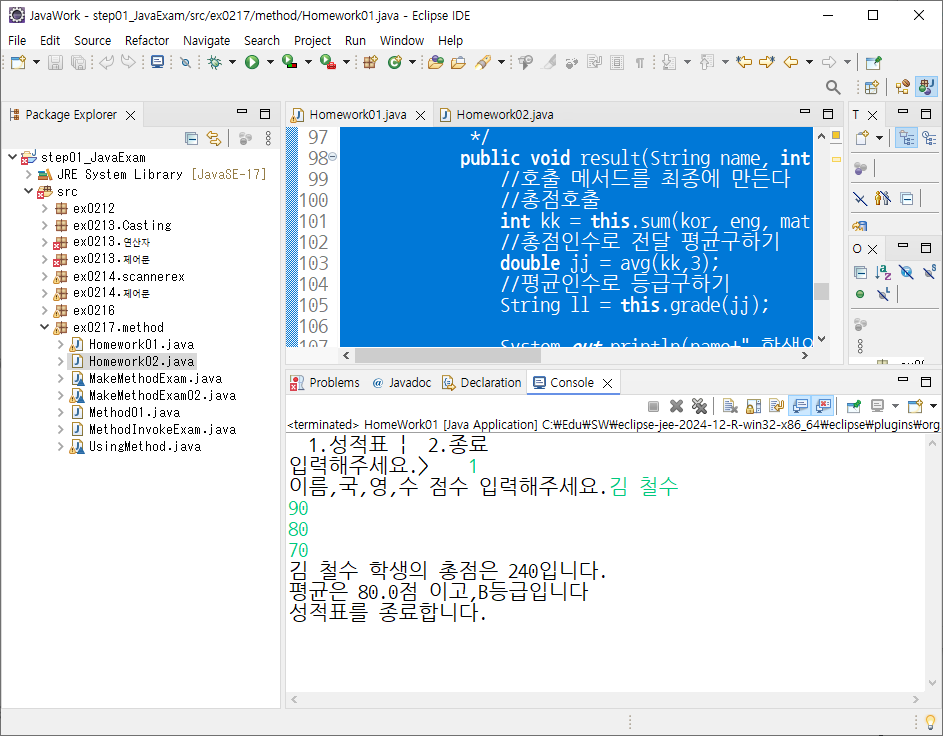Remove Launch with console X icon

click(x=677, y=406)
